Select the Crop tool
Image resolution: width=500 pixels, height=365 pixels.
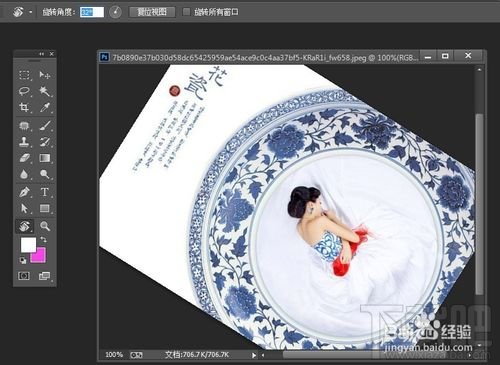tap(24, 107)
